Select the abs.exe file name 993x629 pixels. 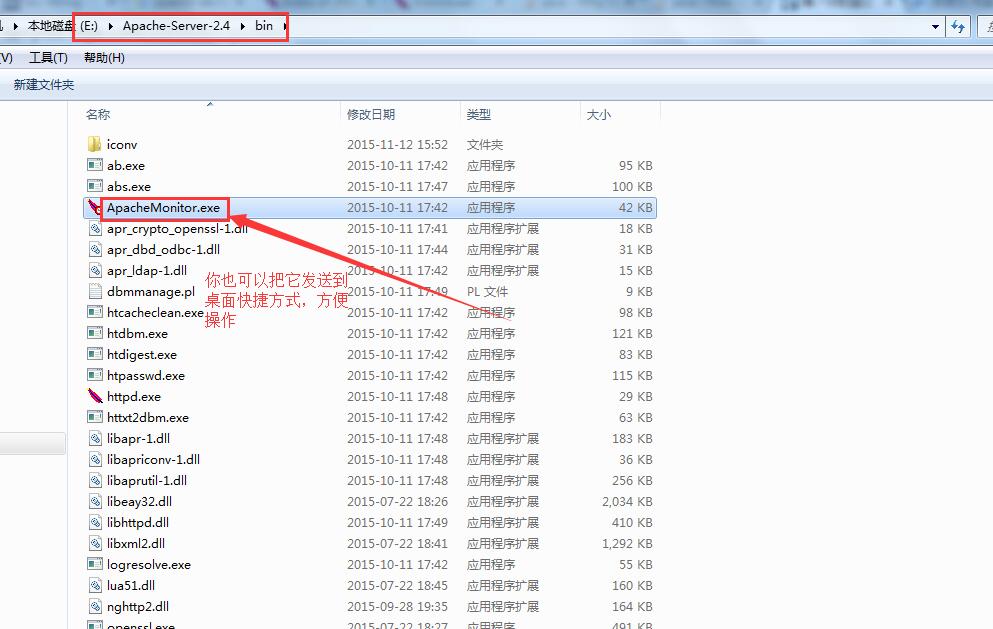pos(129,186)
